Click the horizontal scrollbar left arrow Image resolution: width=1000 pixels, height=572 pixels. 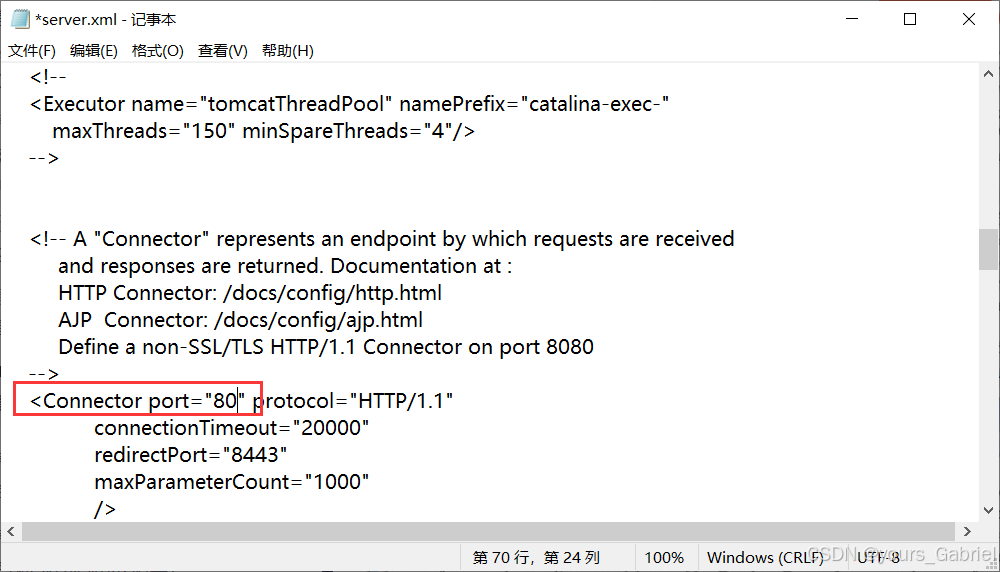pos(11,531)
